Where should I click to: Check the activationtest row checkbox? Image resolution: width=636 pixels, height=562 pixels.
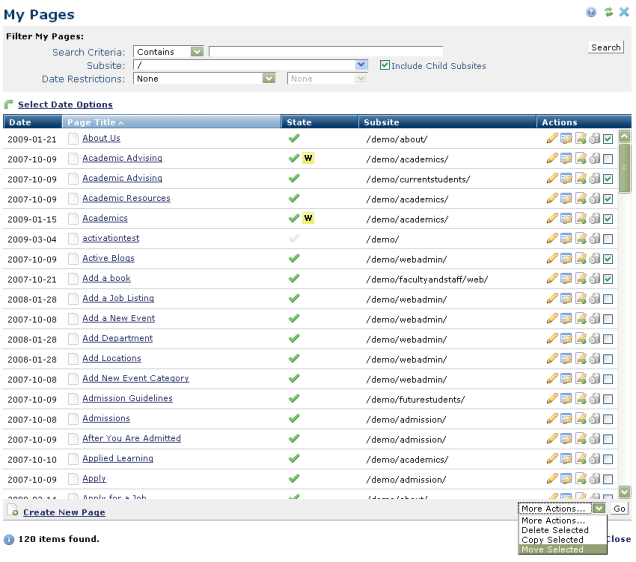point(608,239)
